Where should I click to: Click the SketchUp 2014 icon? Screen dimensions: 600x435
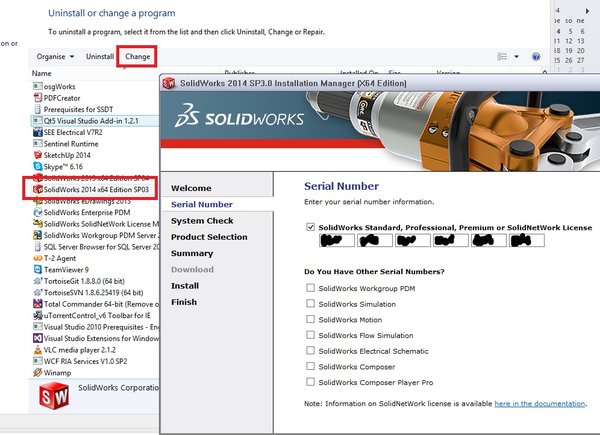click(38, 155)
